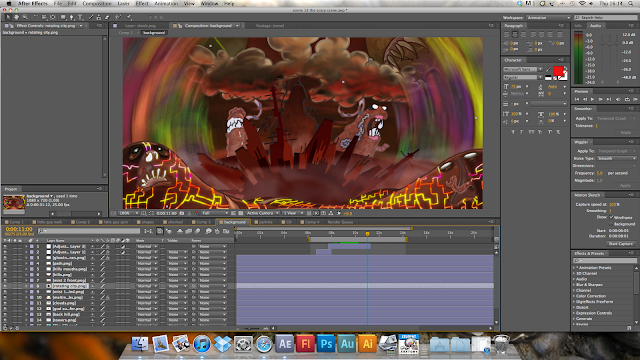
Task: Play the preview
Action: point(593,99)
